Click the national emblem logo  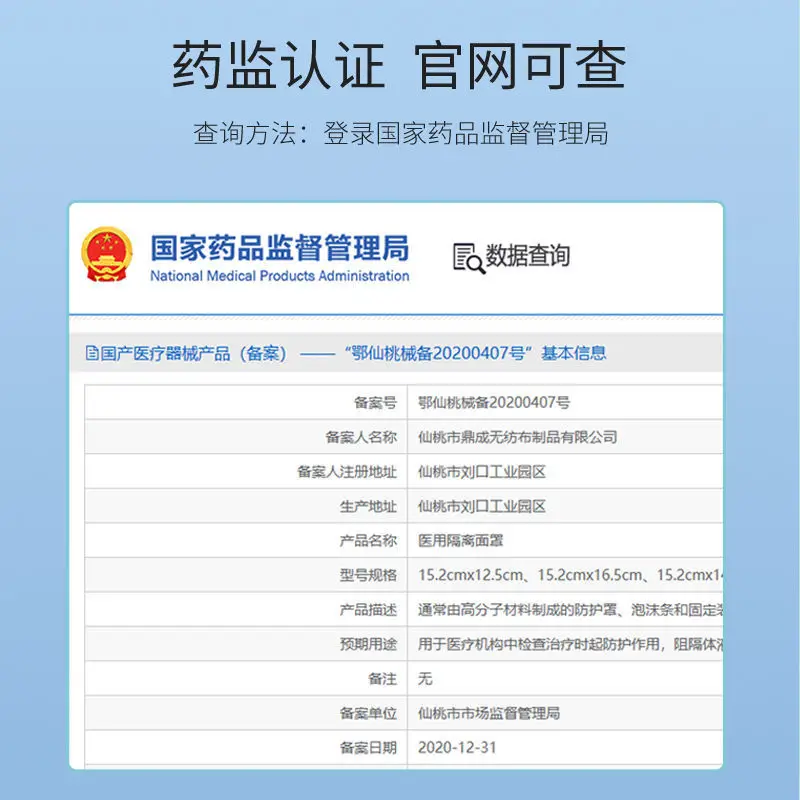(x=107, y=255)
